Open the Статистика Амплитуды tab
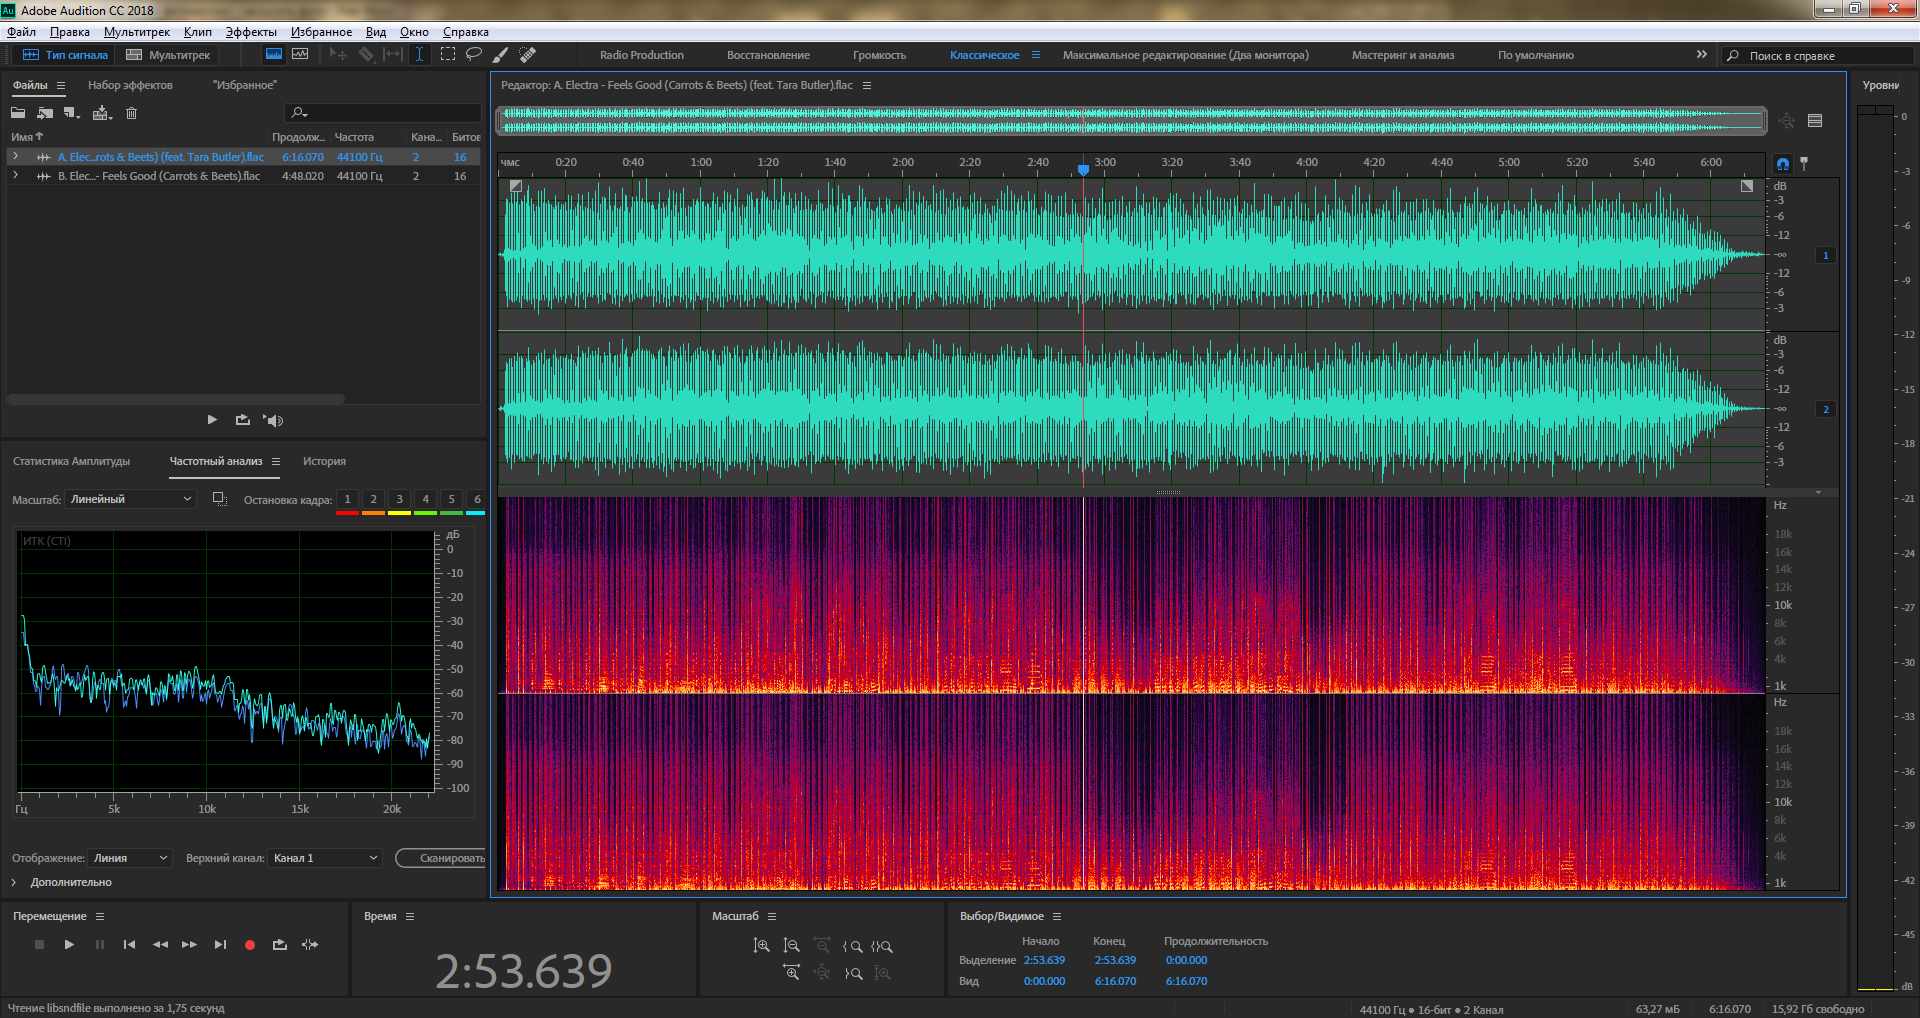The height and width of the screenshot is (1018, 1920). 71,461
